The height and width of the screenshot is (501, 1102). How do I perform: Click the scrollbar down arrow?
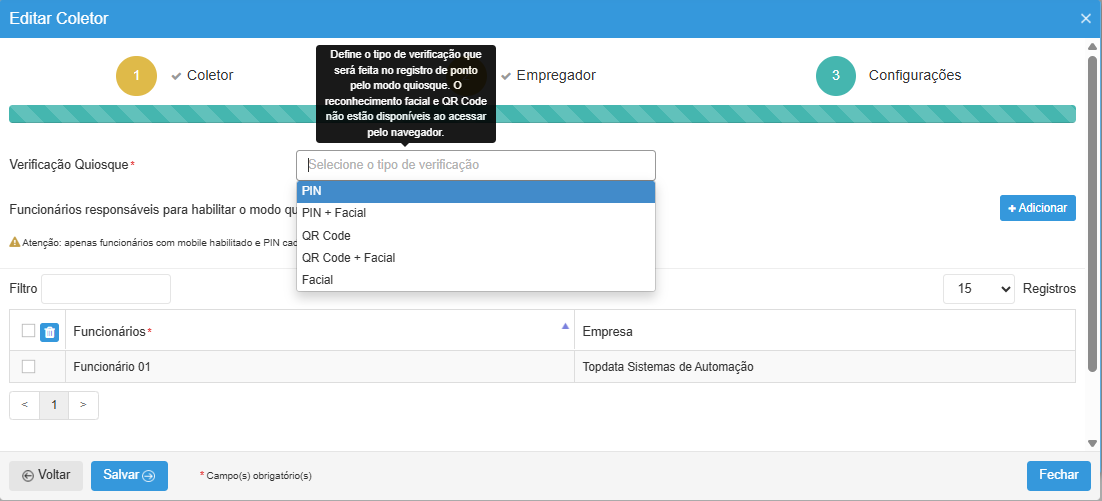pyautogui.click(x=1092, y=442)
